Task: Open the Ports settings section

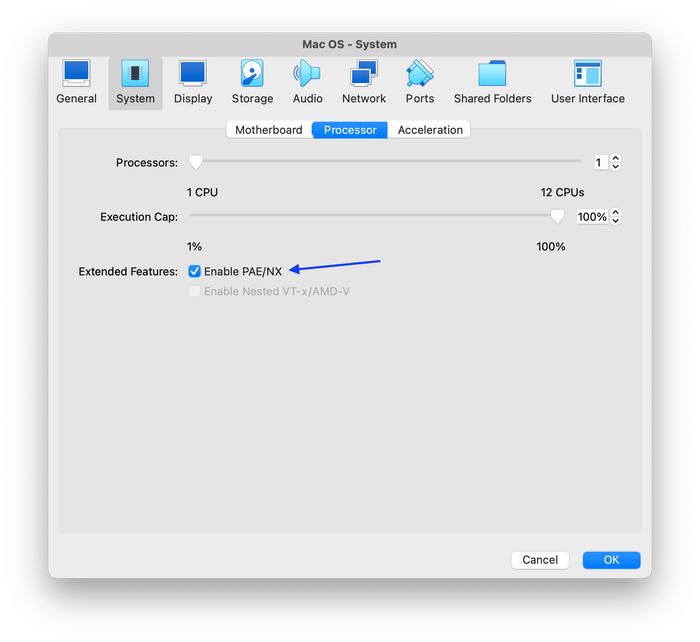Action: [420, 83]
